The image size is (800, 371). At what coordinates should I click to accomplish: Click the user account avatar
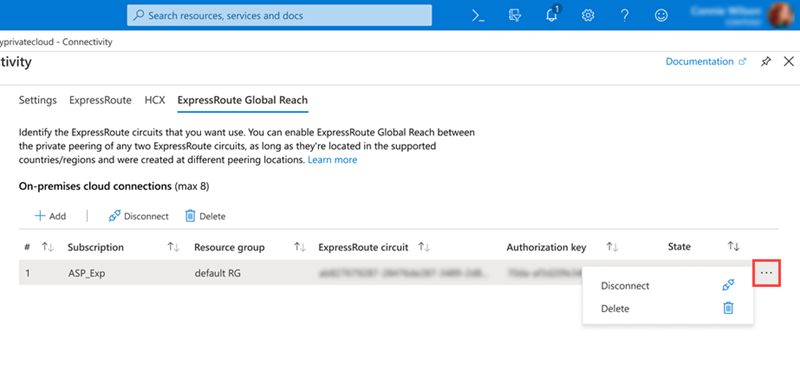(x=780, y=15)
